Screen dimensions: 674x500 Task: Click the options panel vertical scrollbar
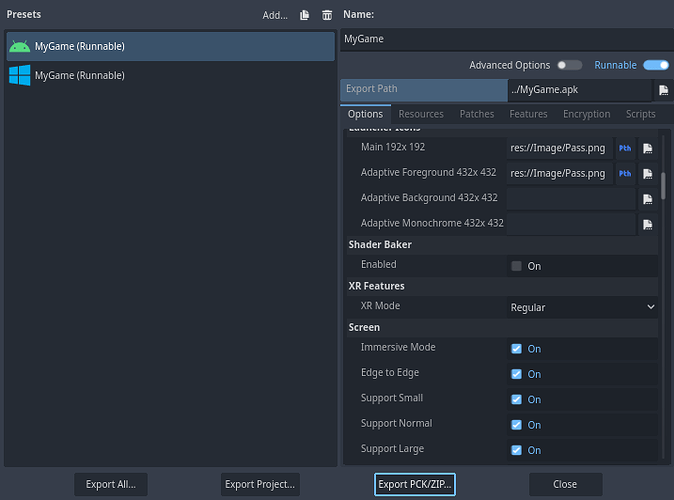(662, 186)
